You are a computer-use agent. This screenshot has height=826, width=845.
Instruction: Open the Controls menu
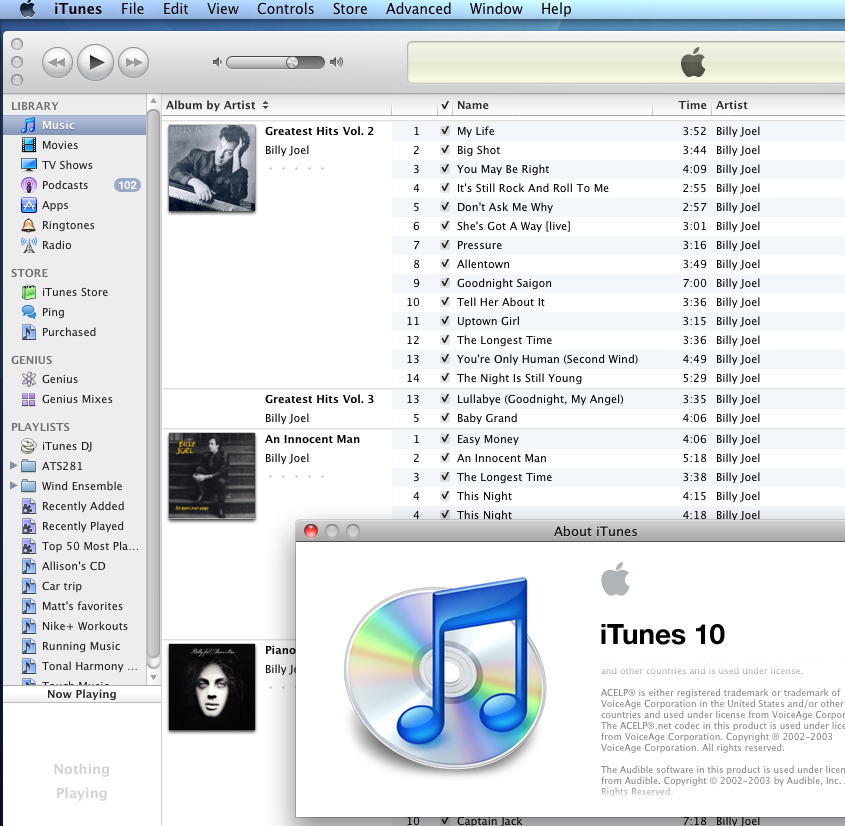[285, 9]
